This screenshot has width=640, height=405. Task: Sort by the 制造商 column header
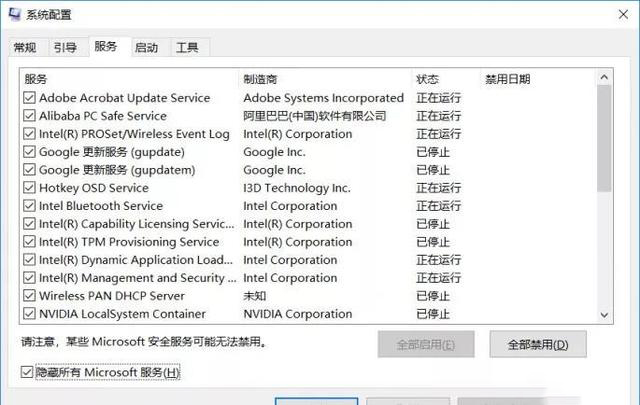click(x=260, y=79)
